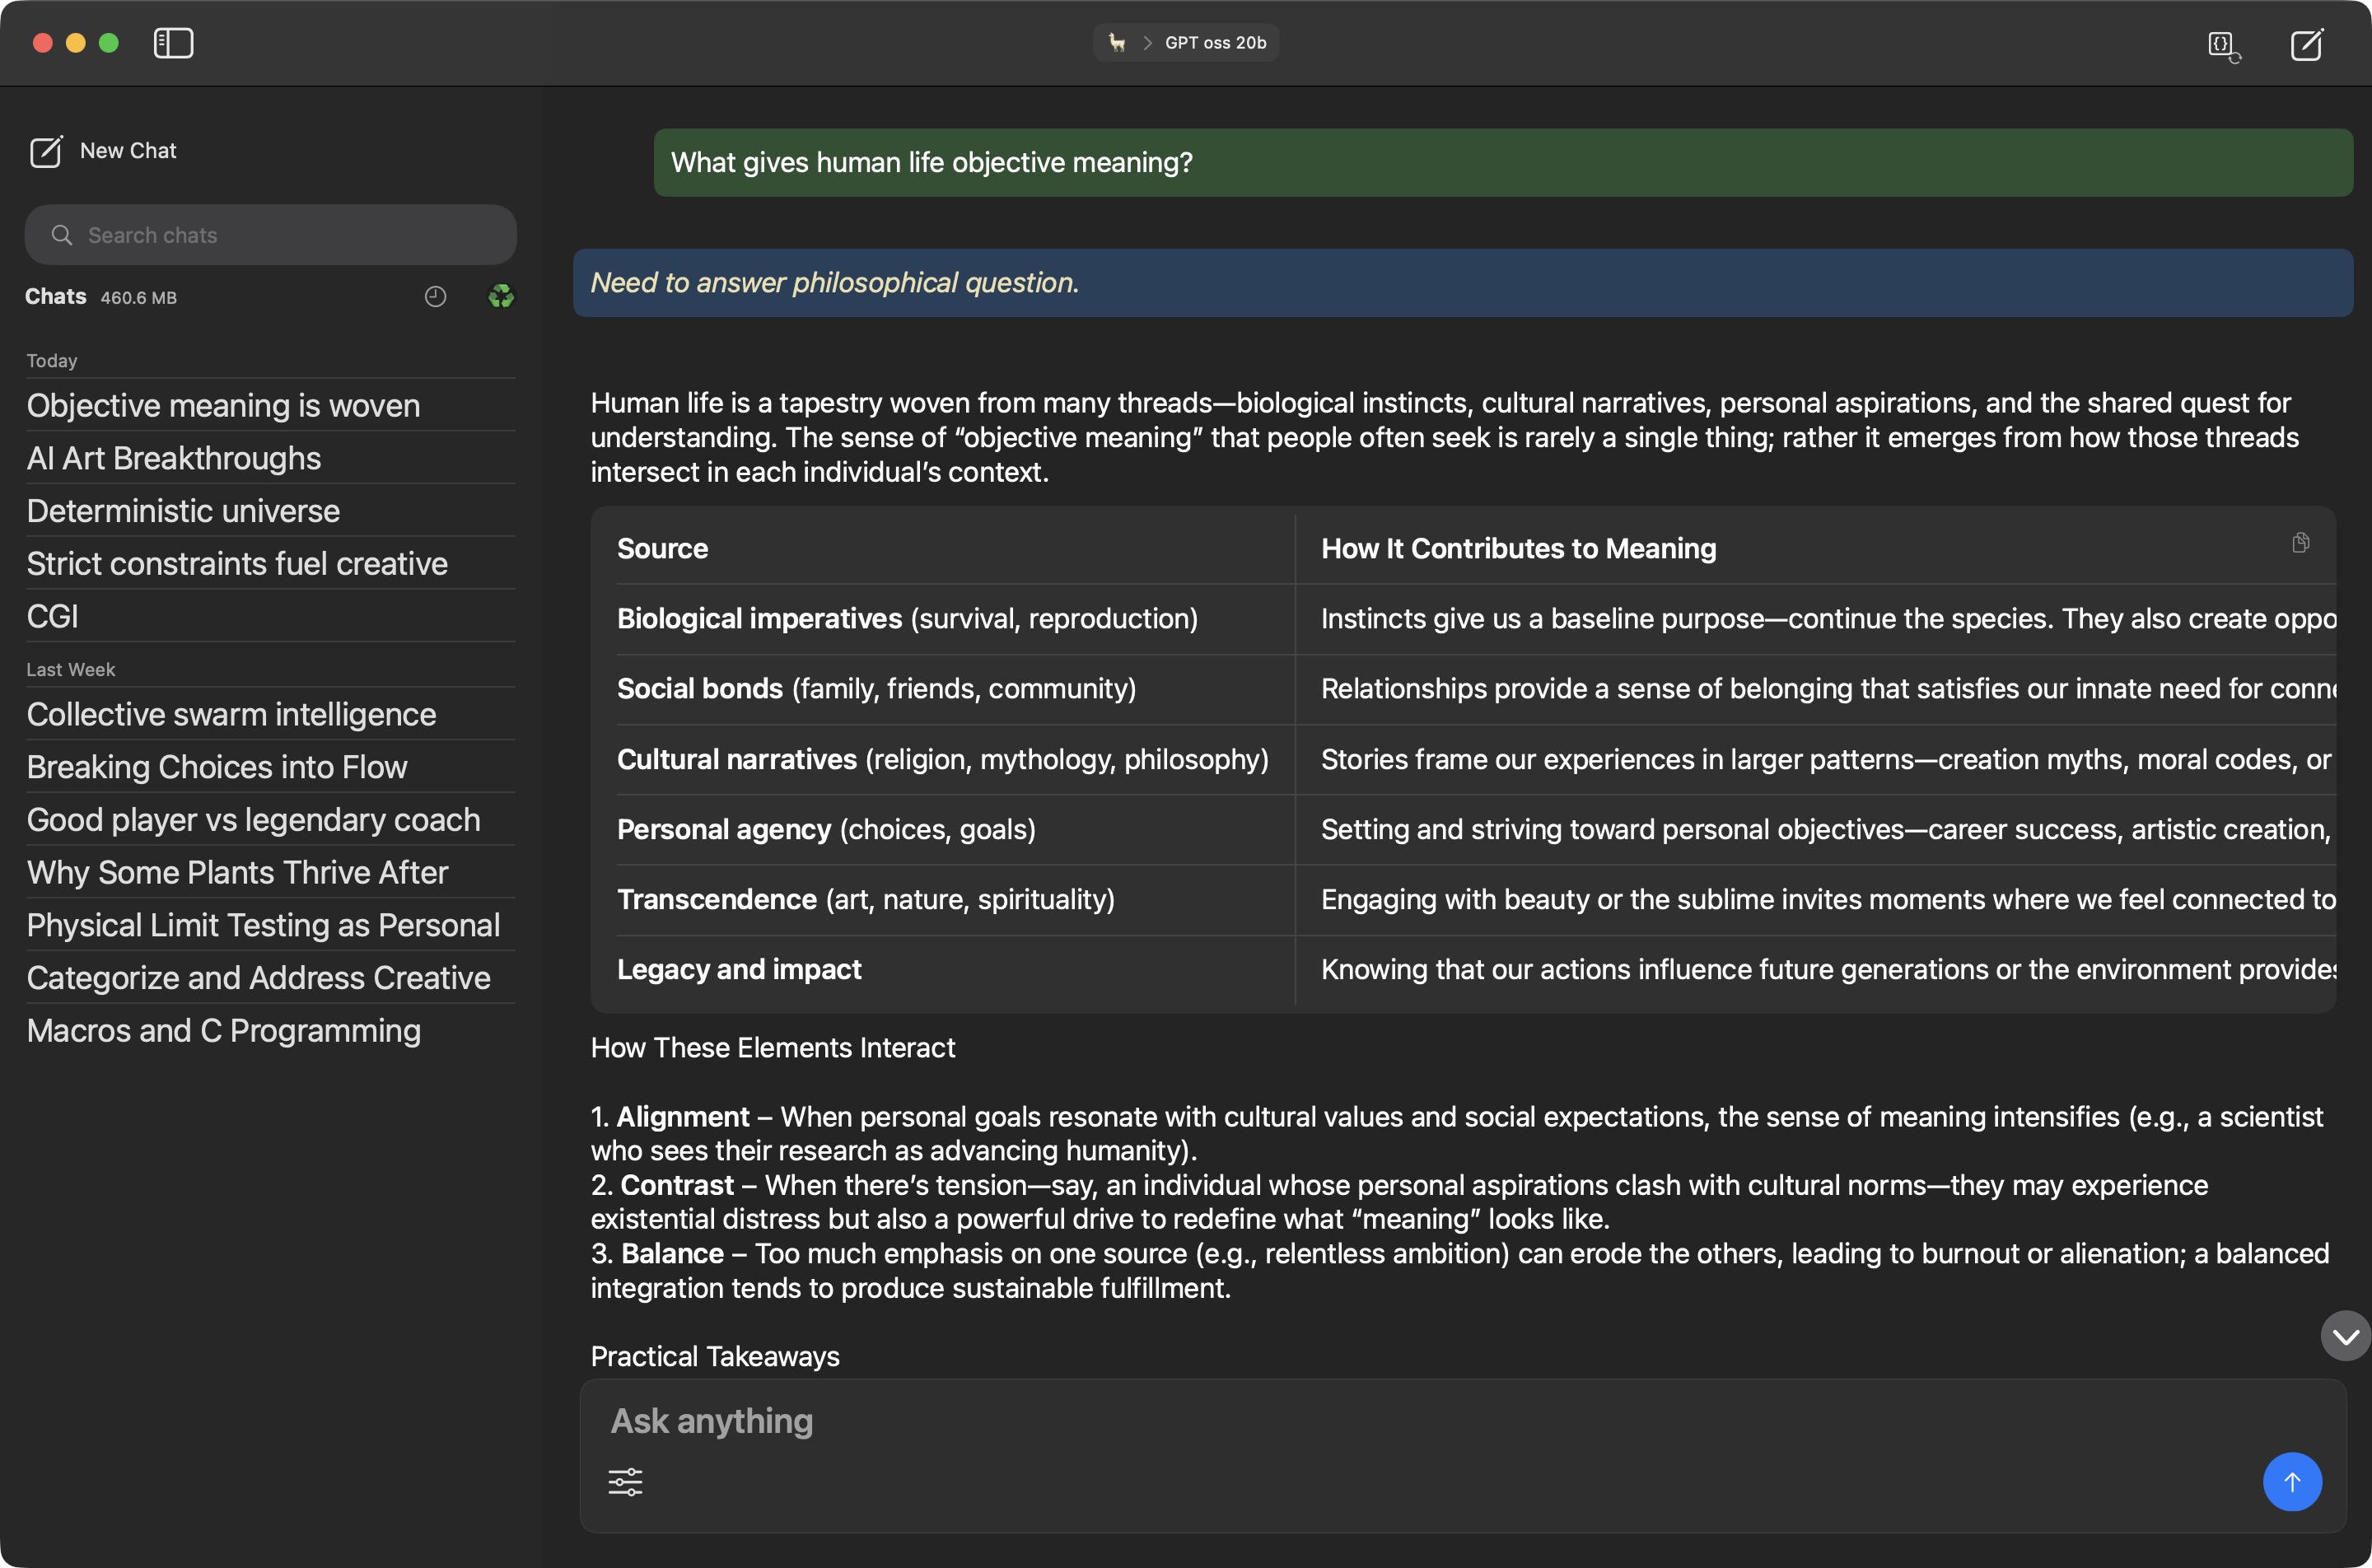Click the green recycle icon beside Chats
2372x1568 pixels.
coord(500,296)
